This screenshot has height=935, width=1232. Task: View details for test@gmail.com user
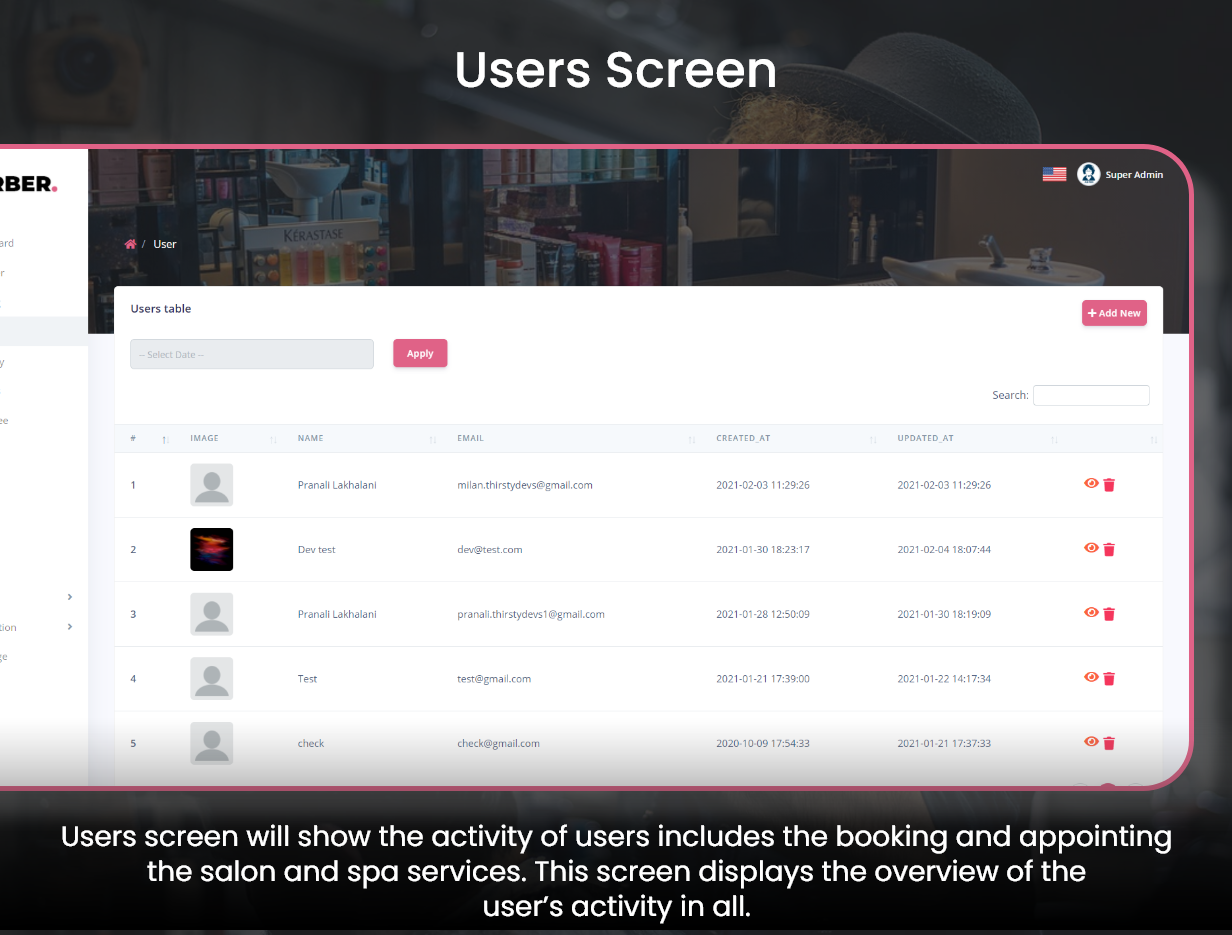(1091, 677)
